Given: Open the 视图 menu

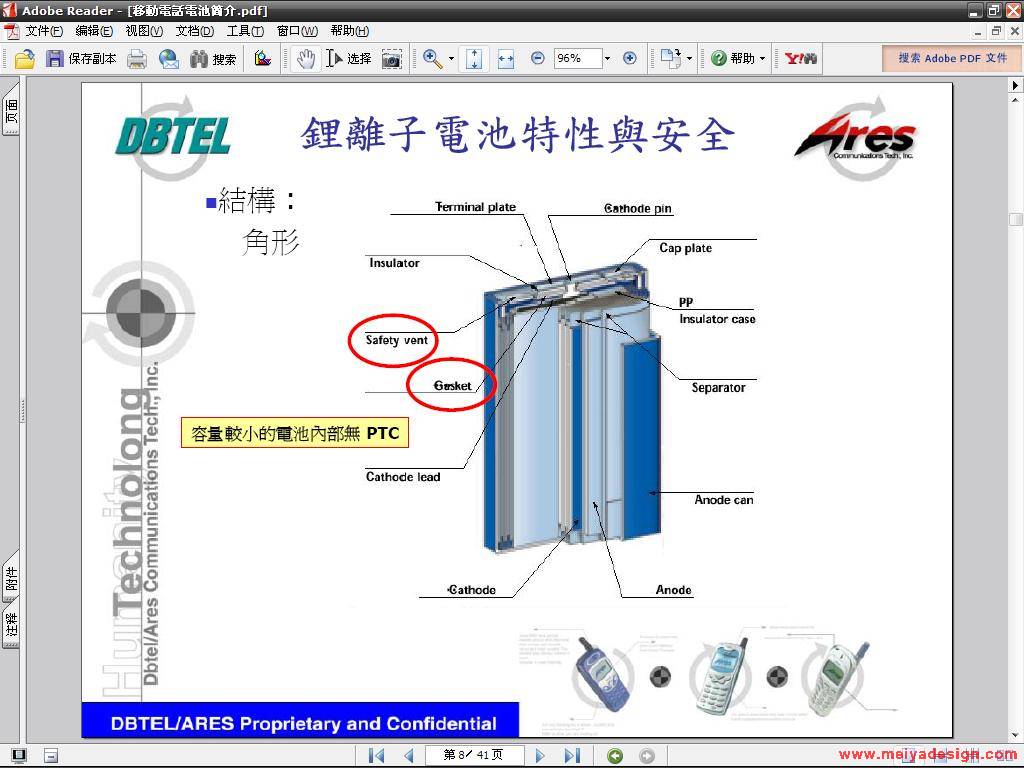Looking at the screenshot, I should (x=144, y=31).
